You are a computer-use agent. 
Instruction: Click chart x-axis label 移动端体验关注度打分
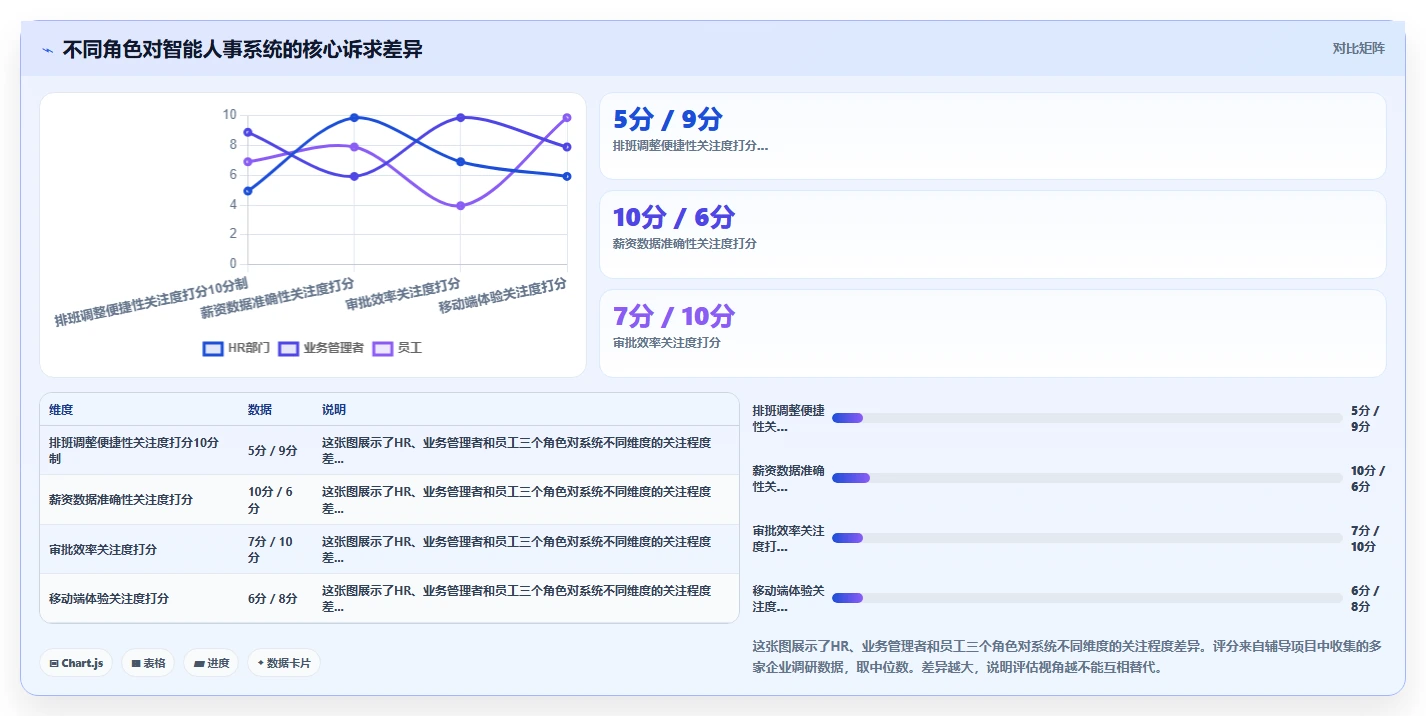click(503, 296)
